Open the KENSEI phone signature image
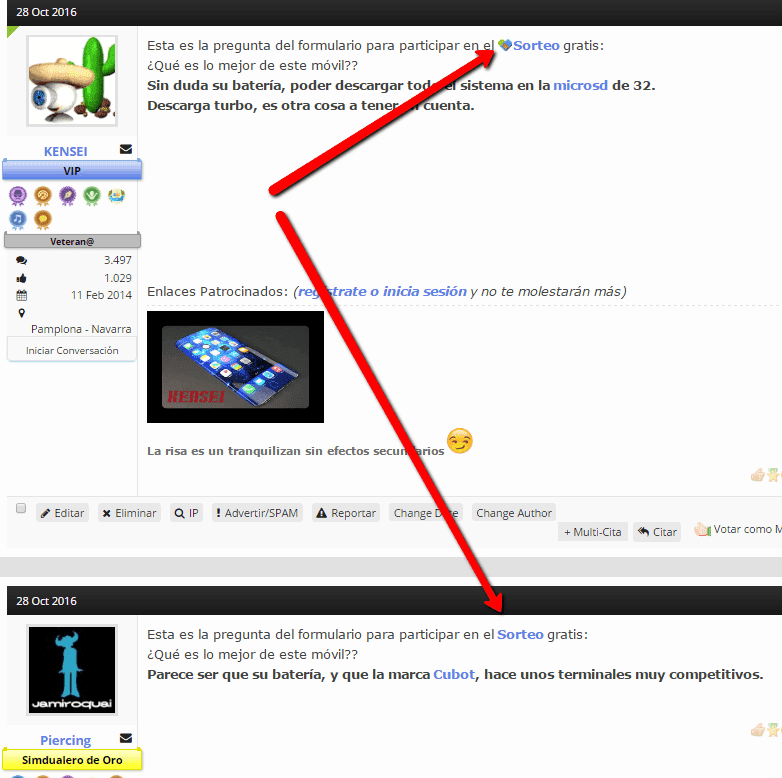Viewport: 782px width, 778px height. [x=235, y=367]
